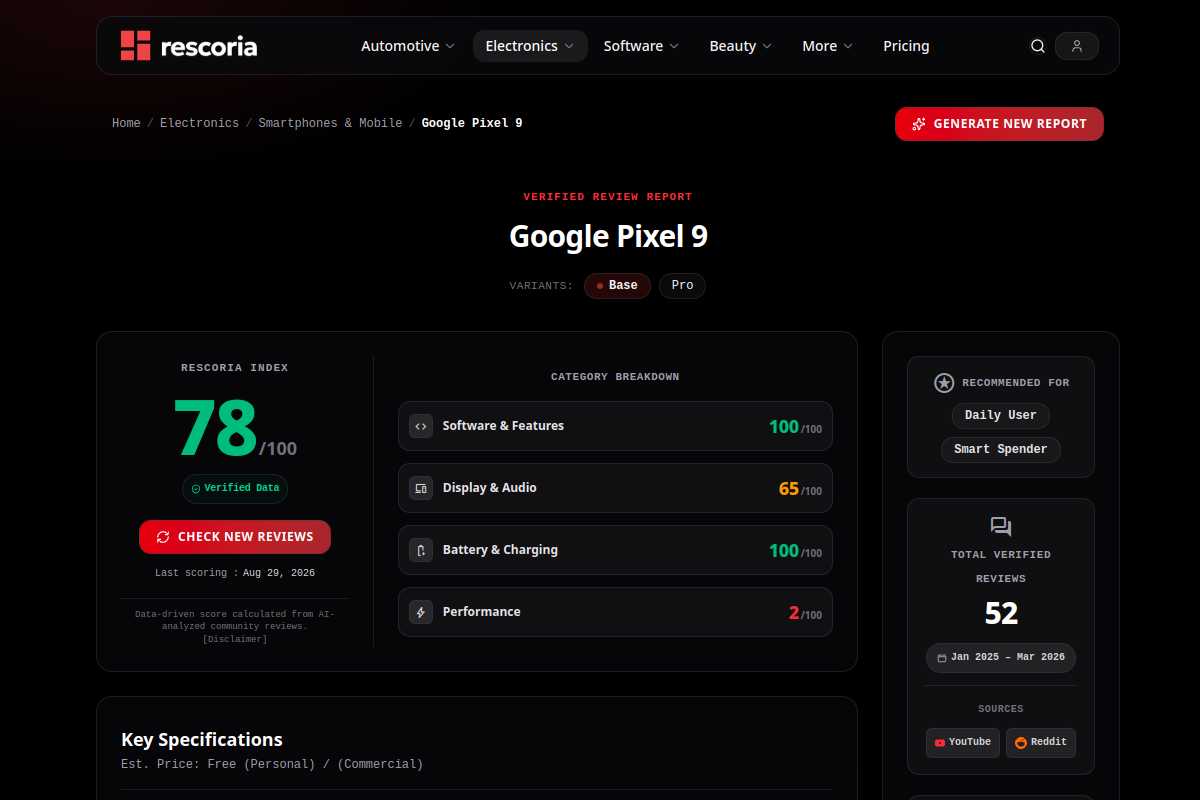Click the Software & Features code icon
Screen dimensions: 1200x800
(421, 426)
